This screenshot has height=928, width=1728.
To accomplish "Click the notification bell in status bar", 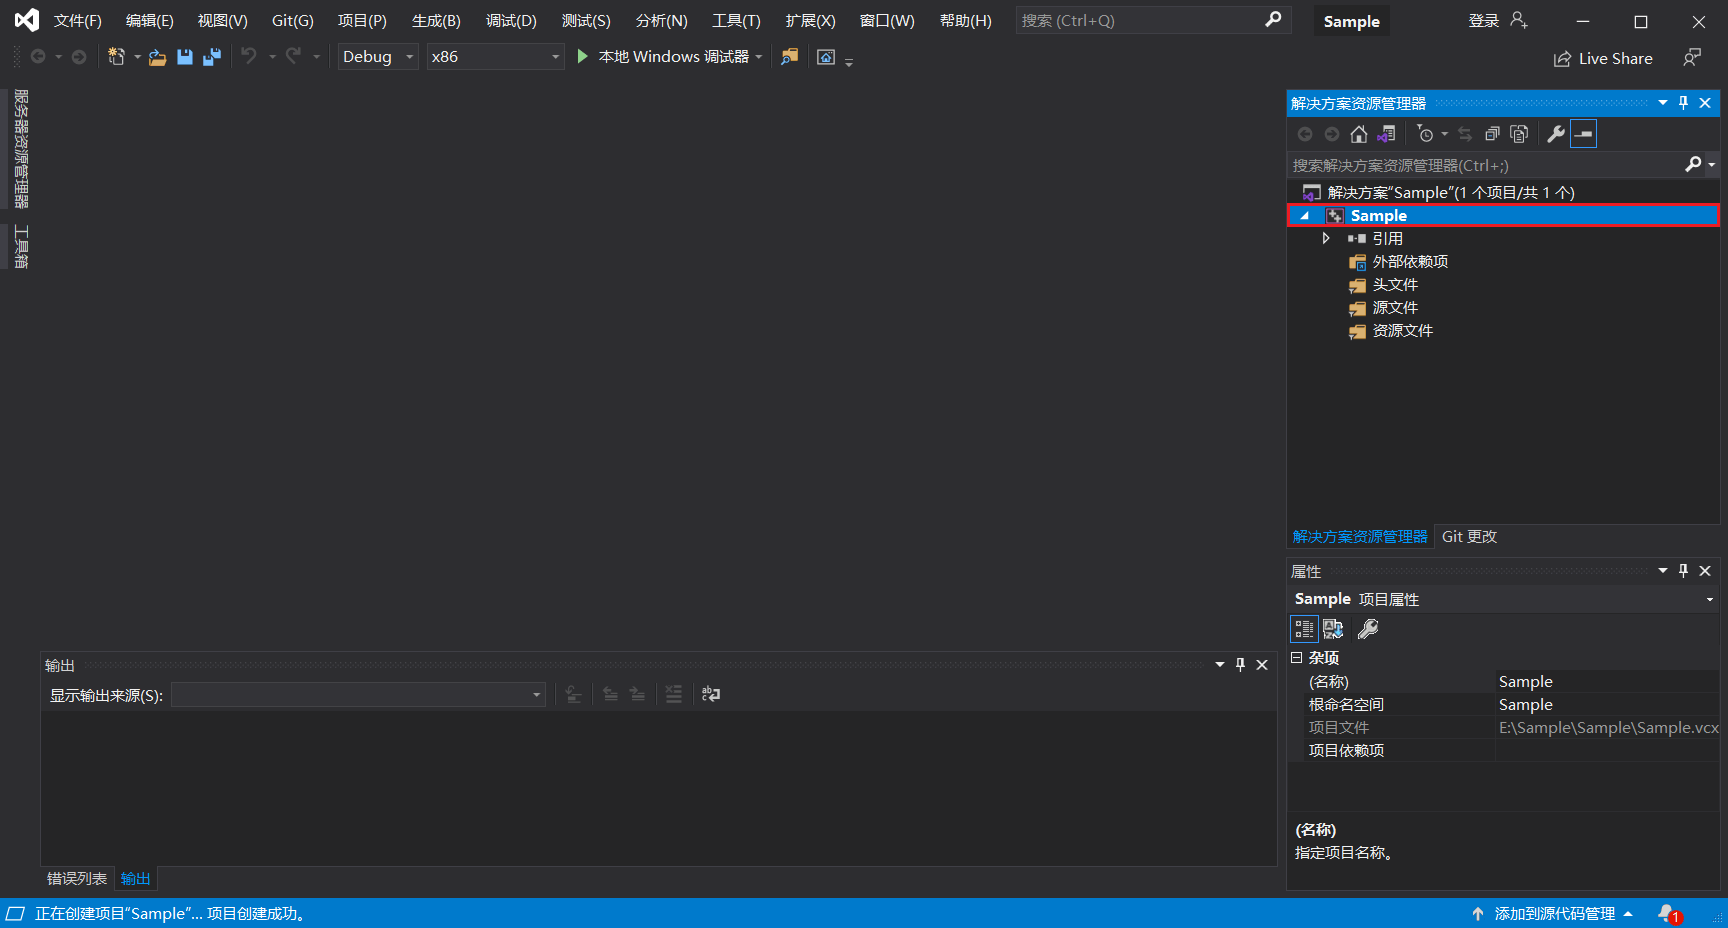I will tap(1668, 913).
